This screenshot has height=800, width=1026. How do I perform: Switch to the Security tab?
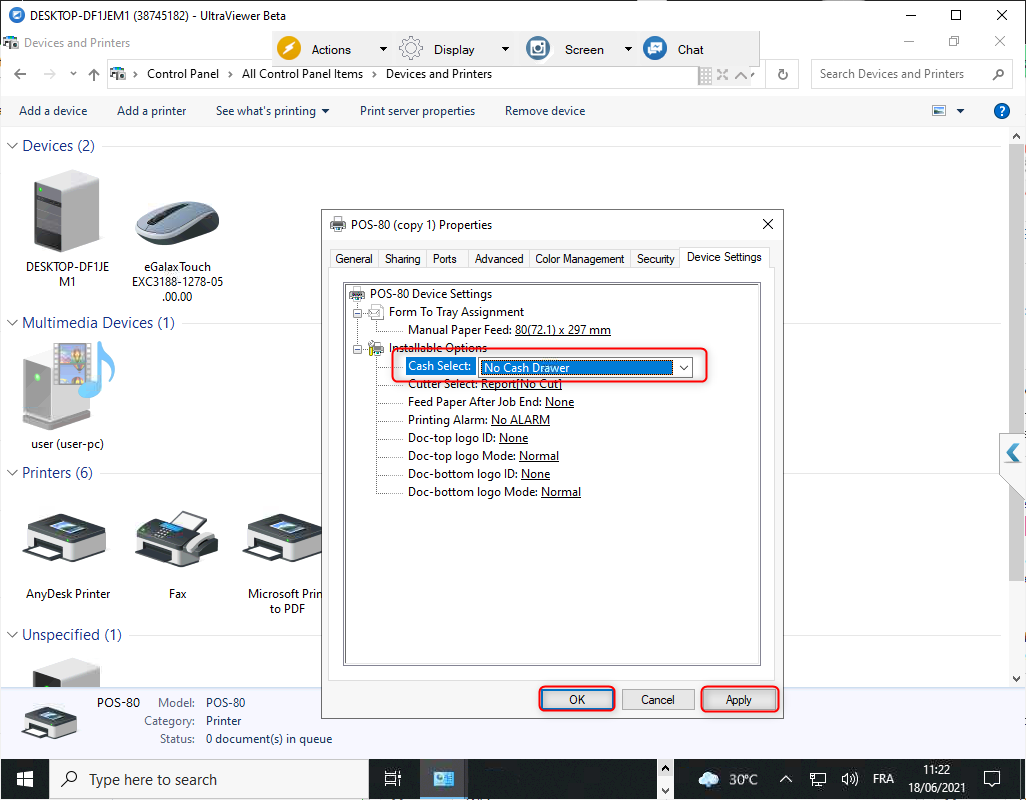point(656,258)
